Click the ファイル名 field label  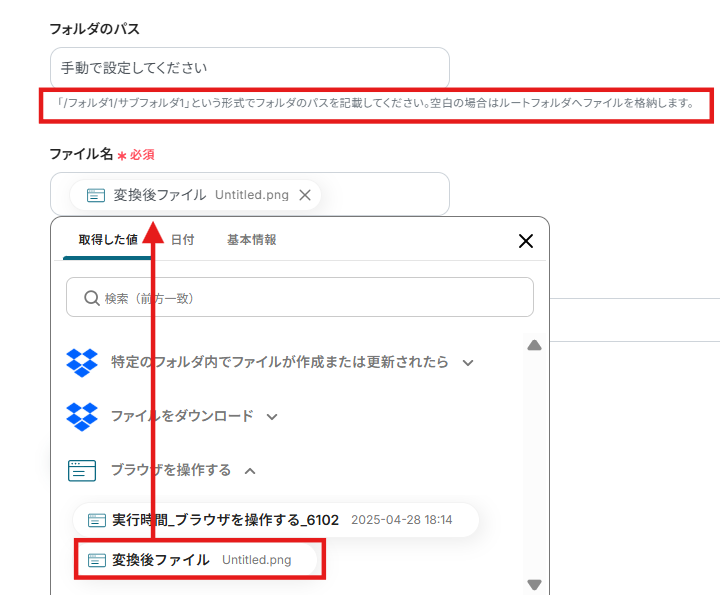(81, 154)
